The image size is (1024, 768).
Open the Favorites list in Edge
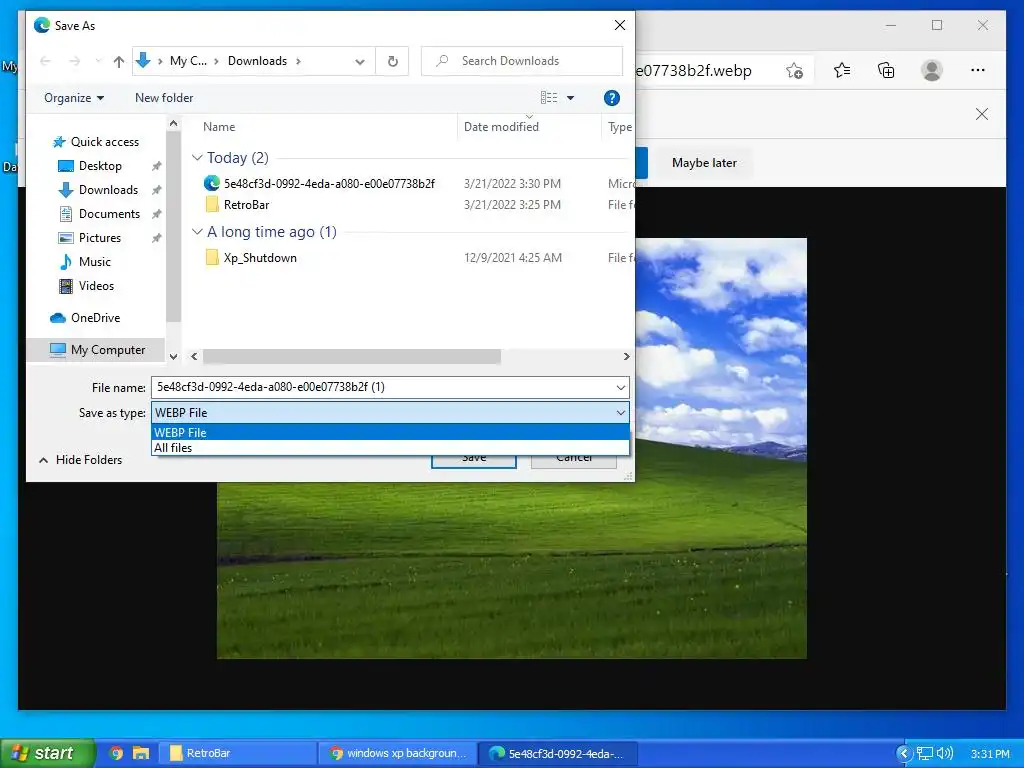click(x=842, y=71)
